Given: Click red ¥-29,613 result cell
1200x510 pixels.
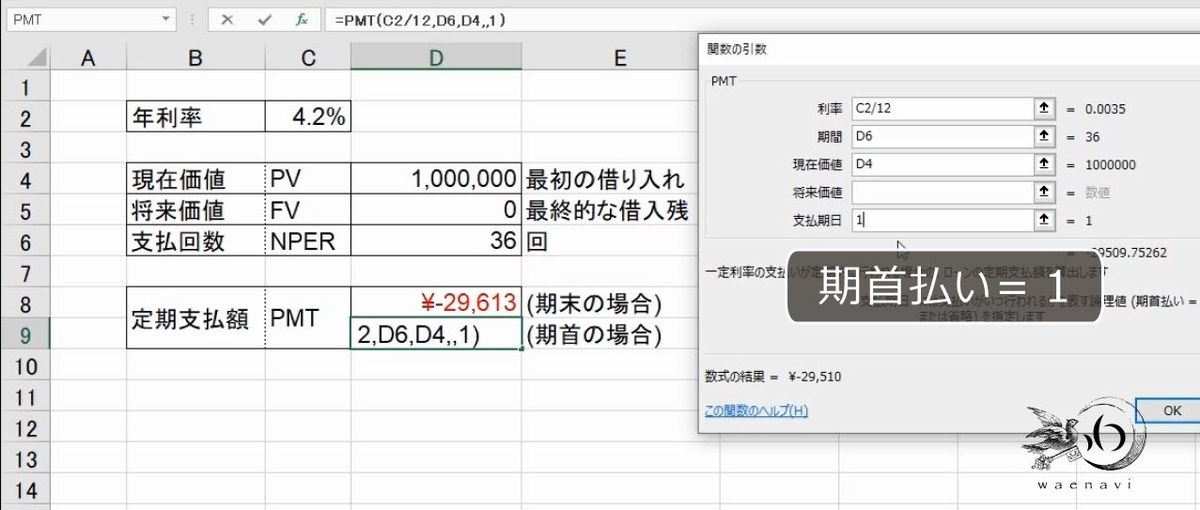Looking at the screenshot, I should [436, 304].
